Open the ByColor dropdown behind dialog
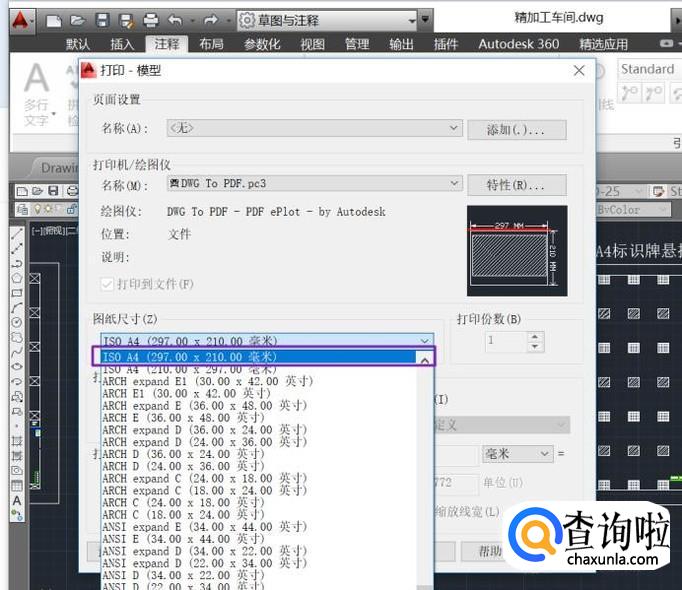This screenshot has width=682, height=590. 633,210
